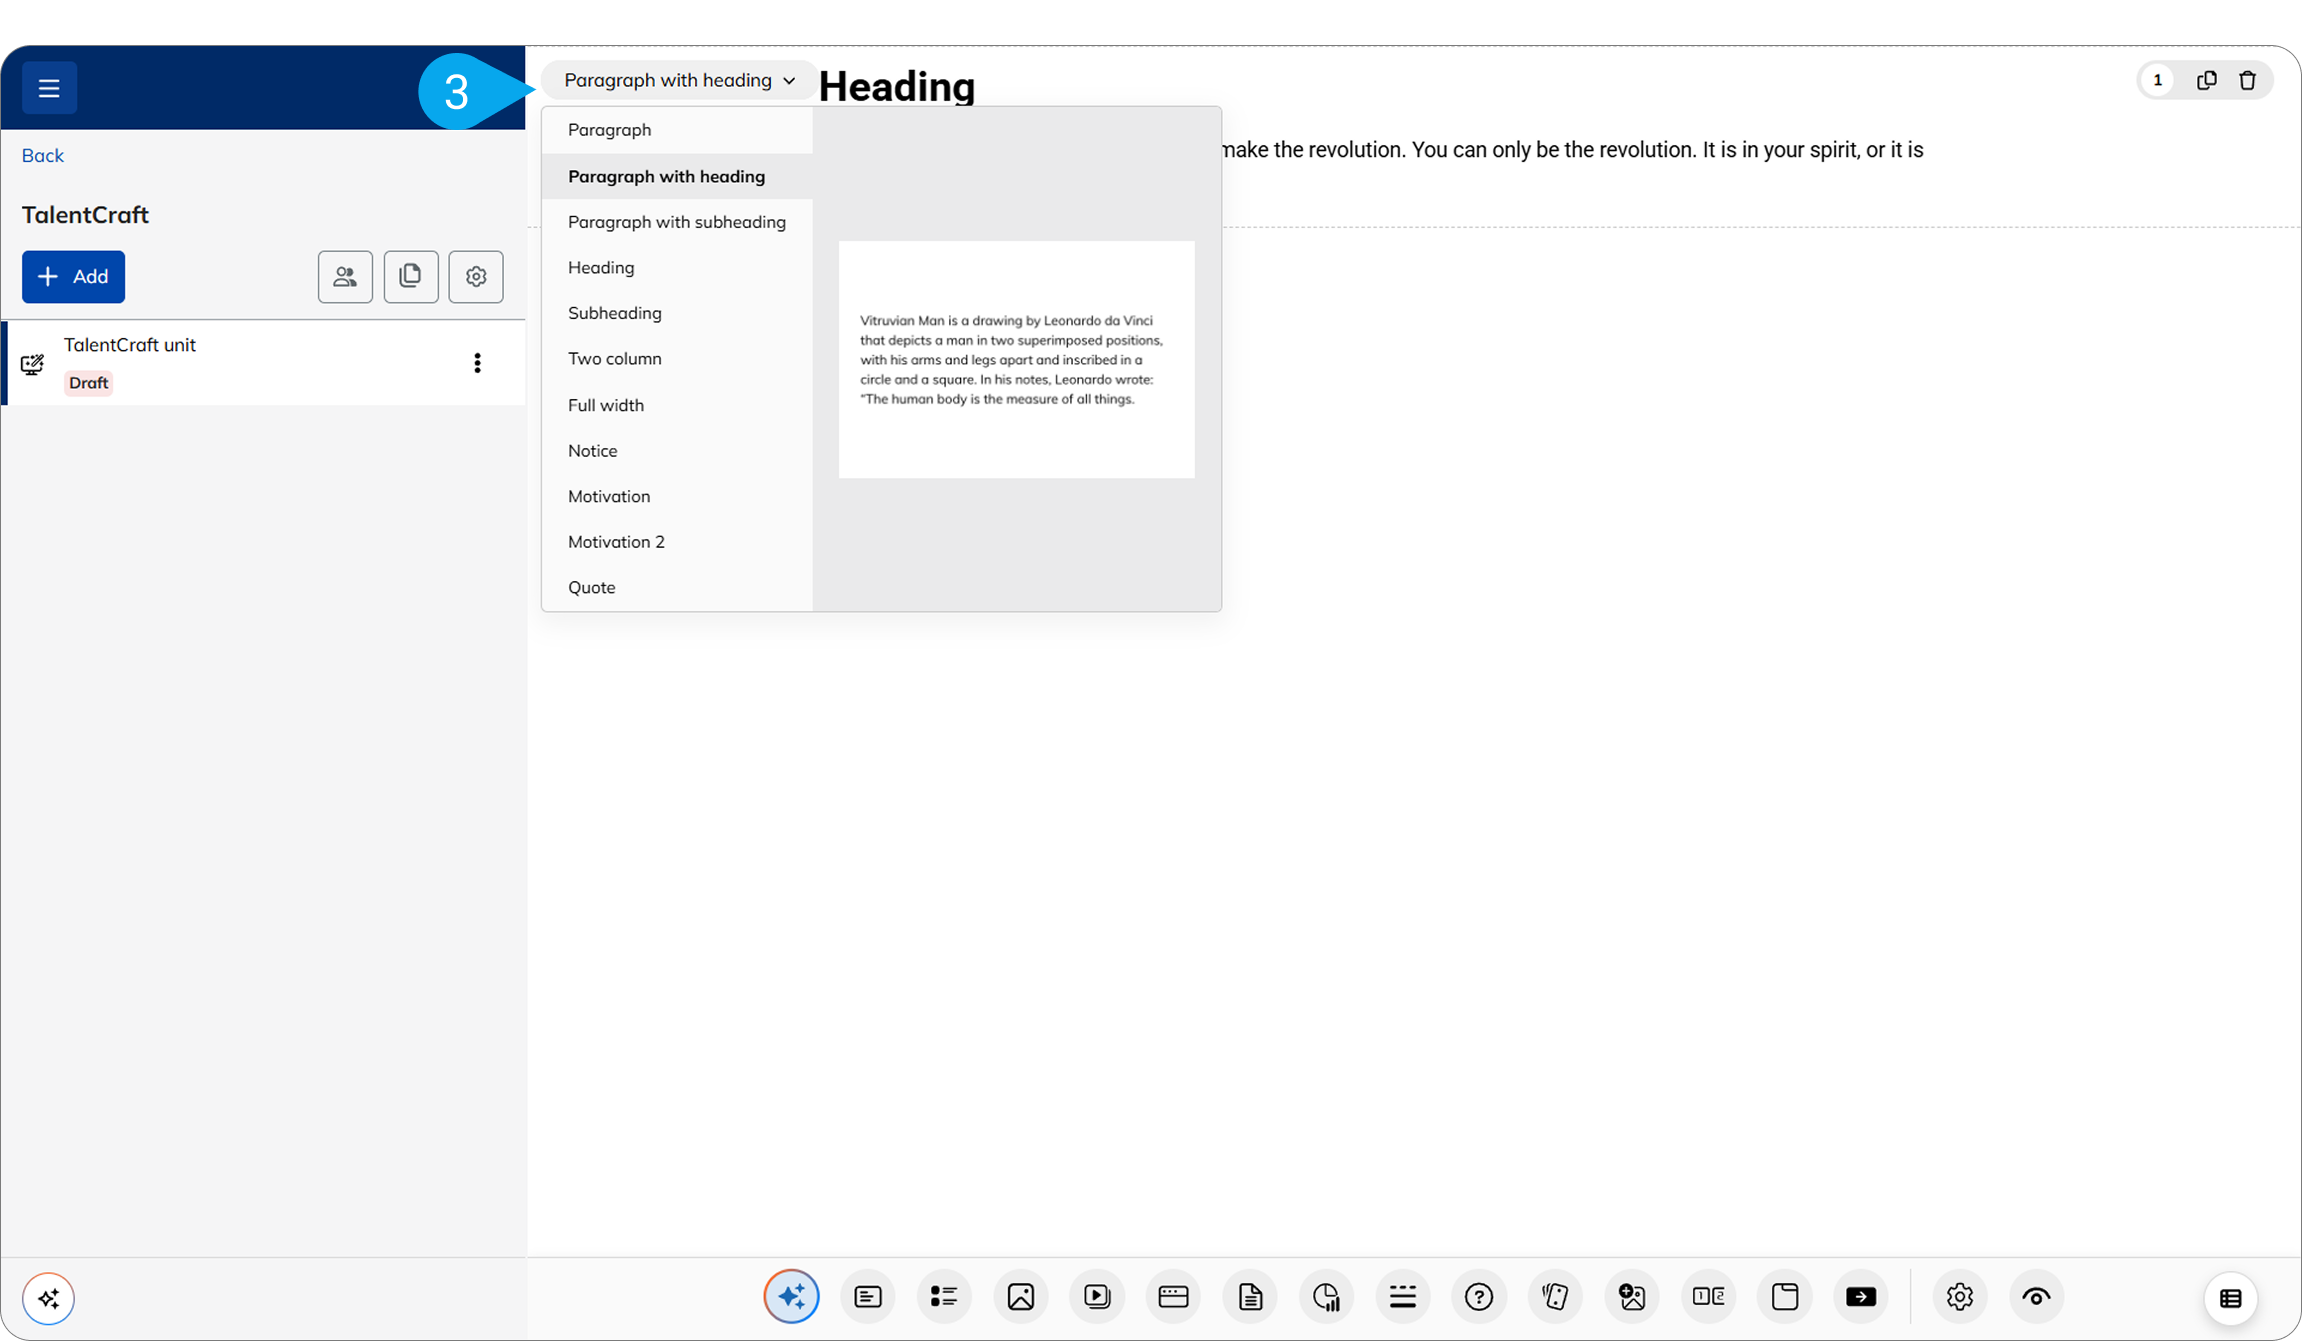The image size is (2302, 1341).
Task: Open course settings gear in sidebar
Action: tap(475, 277)
